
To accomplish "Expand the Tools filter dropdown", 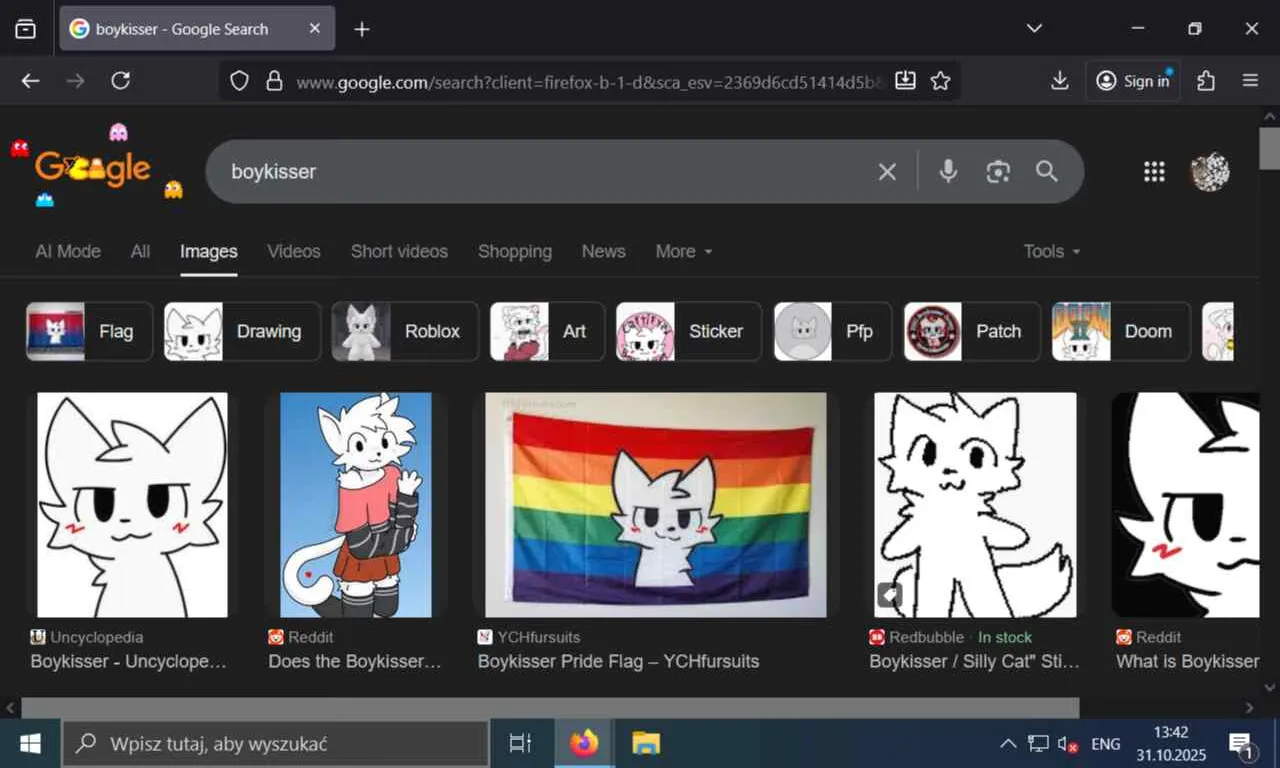I will 1052,252.
